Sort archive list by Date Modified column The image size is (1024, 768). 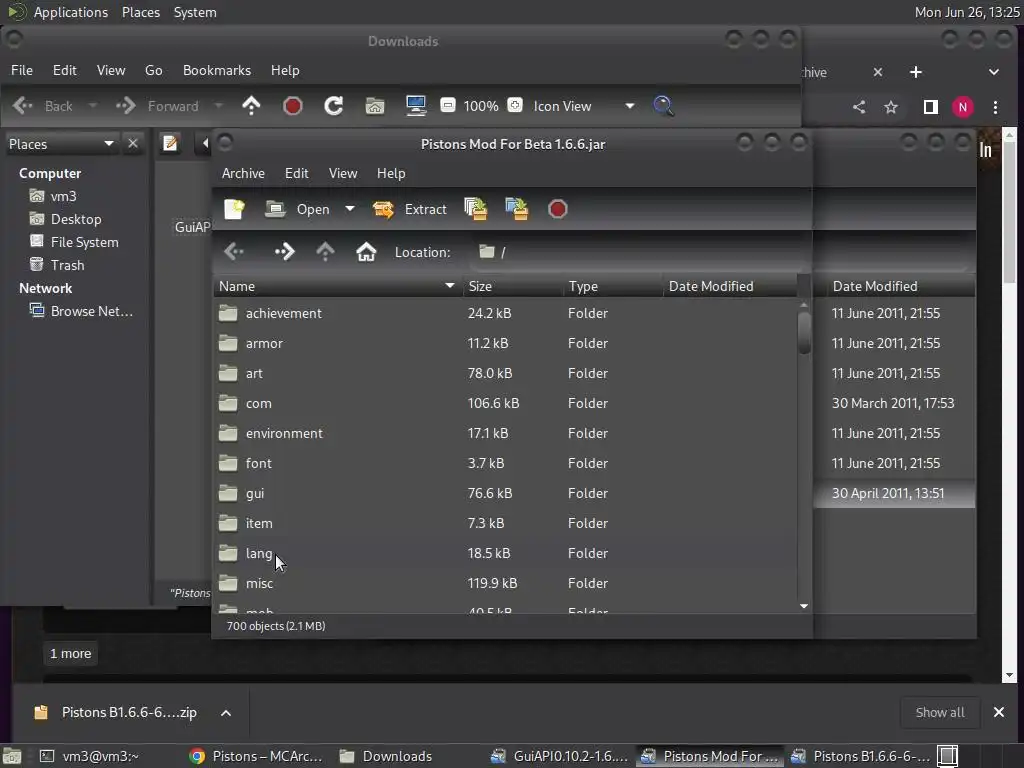click(730, 286)
